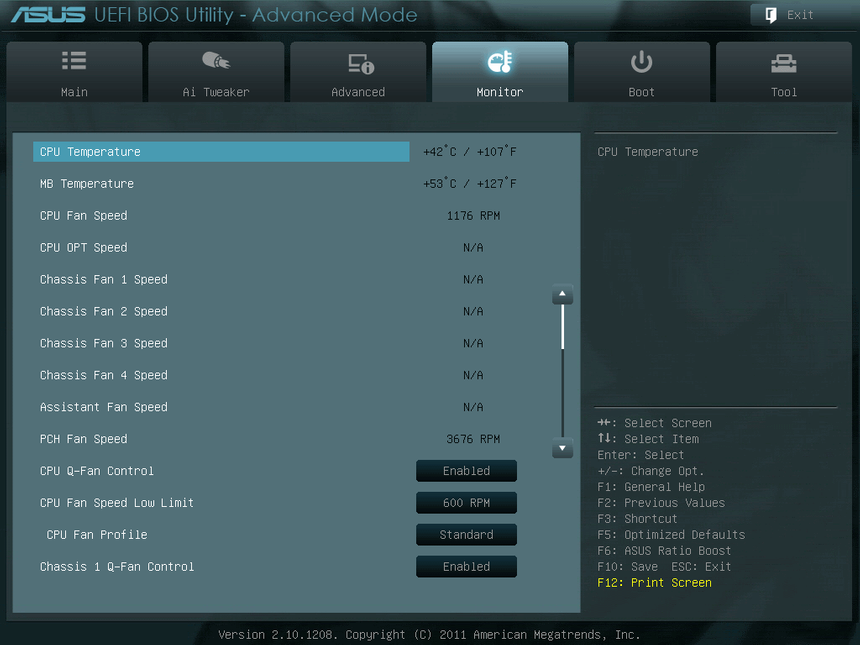The height and width of the screenshot is (645, 860).
Task: Open the CPU Fan Profile selector
Action: click(466, 534)
